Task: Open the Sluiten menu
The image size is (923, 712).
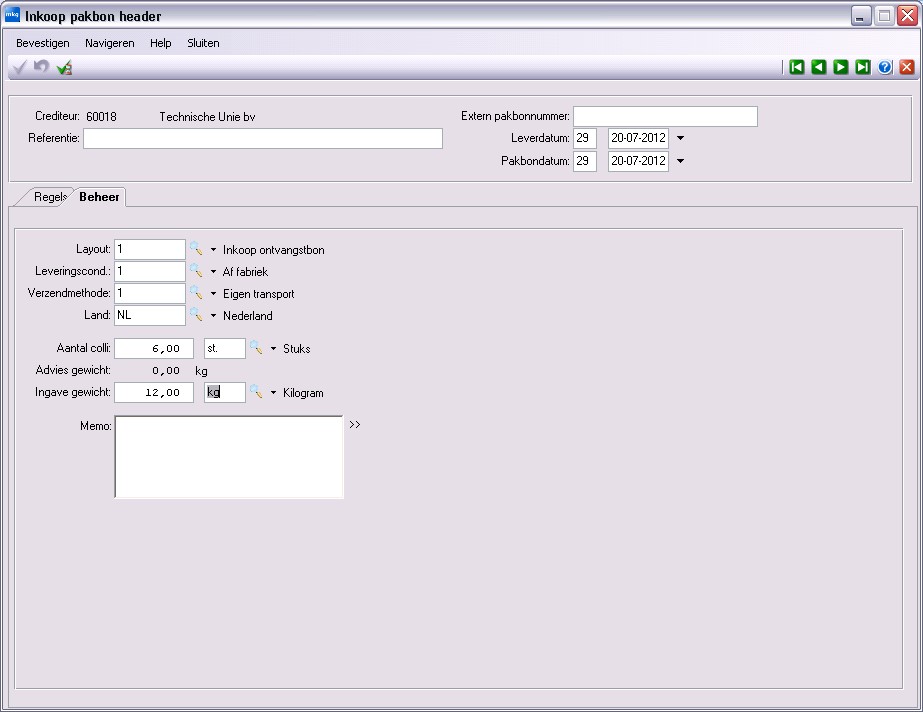Action: pyautogui.click(x=203, y=43)
